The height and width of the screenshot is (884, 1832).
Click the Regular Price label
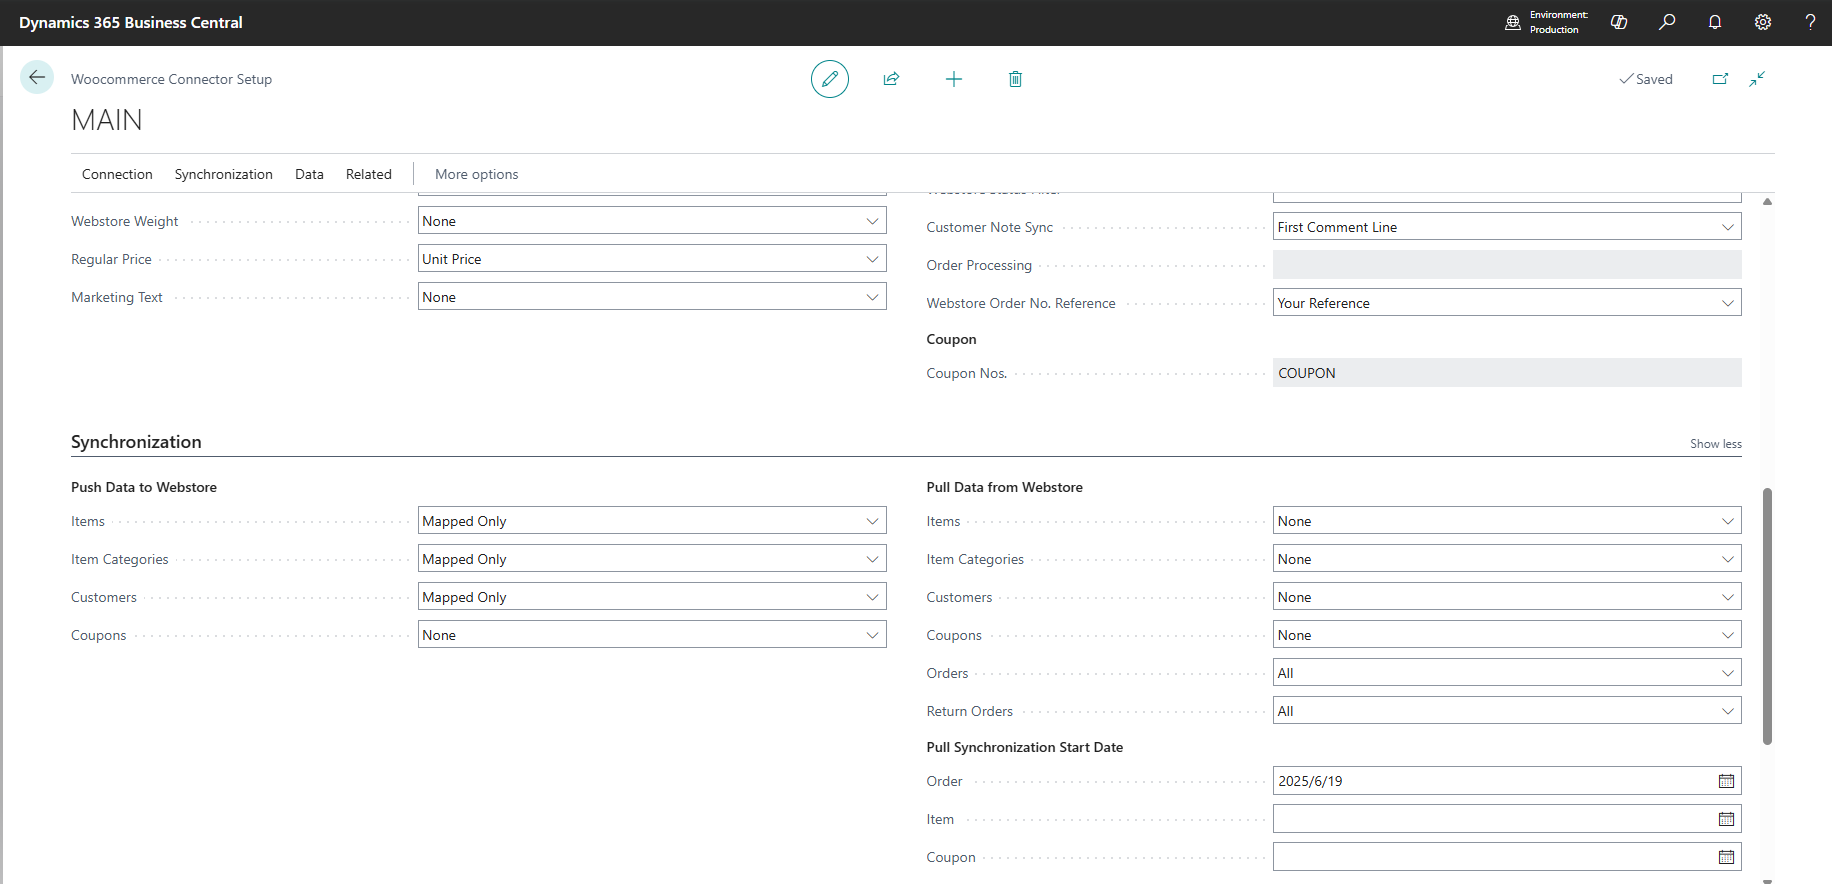pos(111,259)
